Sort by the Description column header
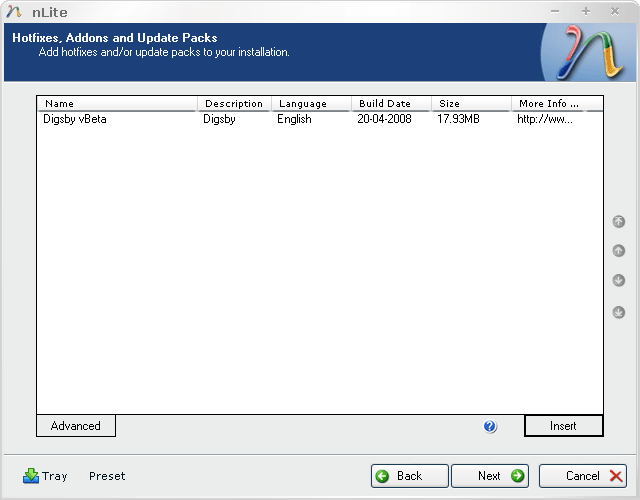The width and height of the screenshot is (640, 500). 234,104
